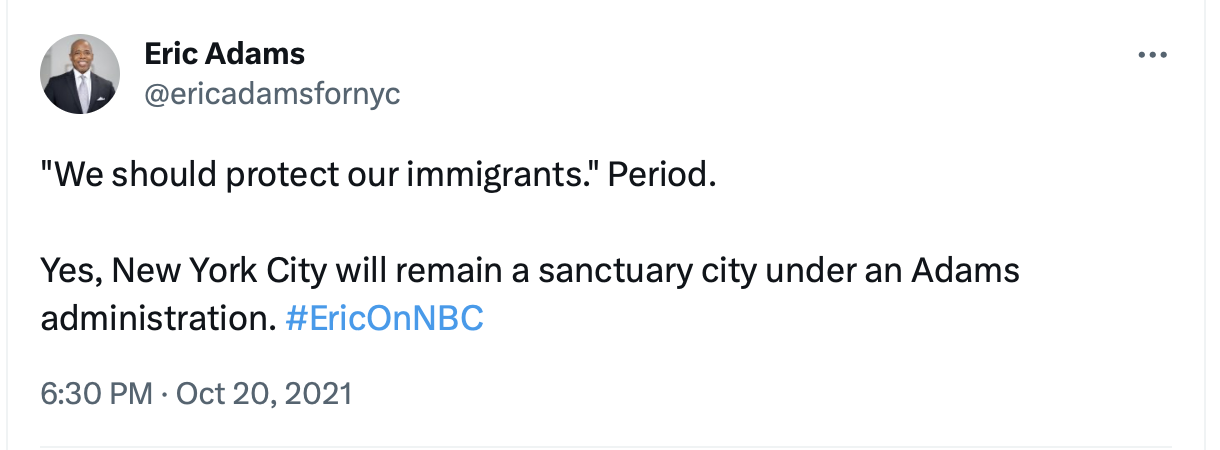Image resolution: width=1220 pixels, height=450 pixels.
Task: Click the Oct 20, 2021 date
Action: coord(264,393)
